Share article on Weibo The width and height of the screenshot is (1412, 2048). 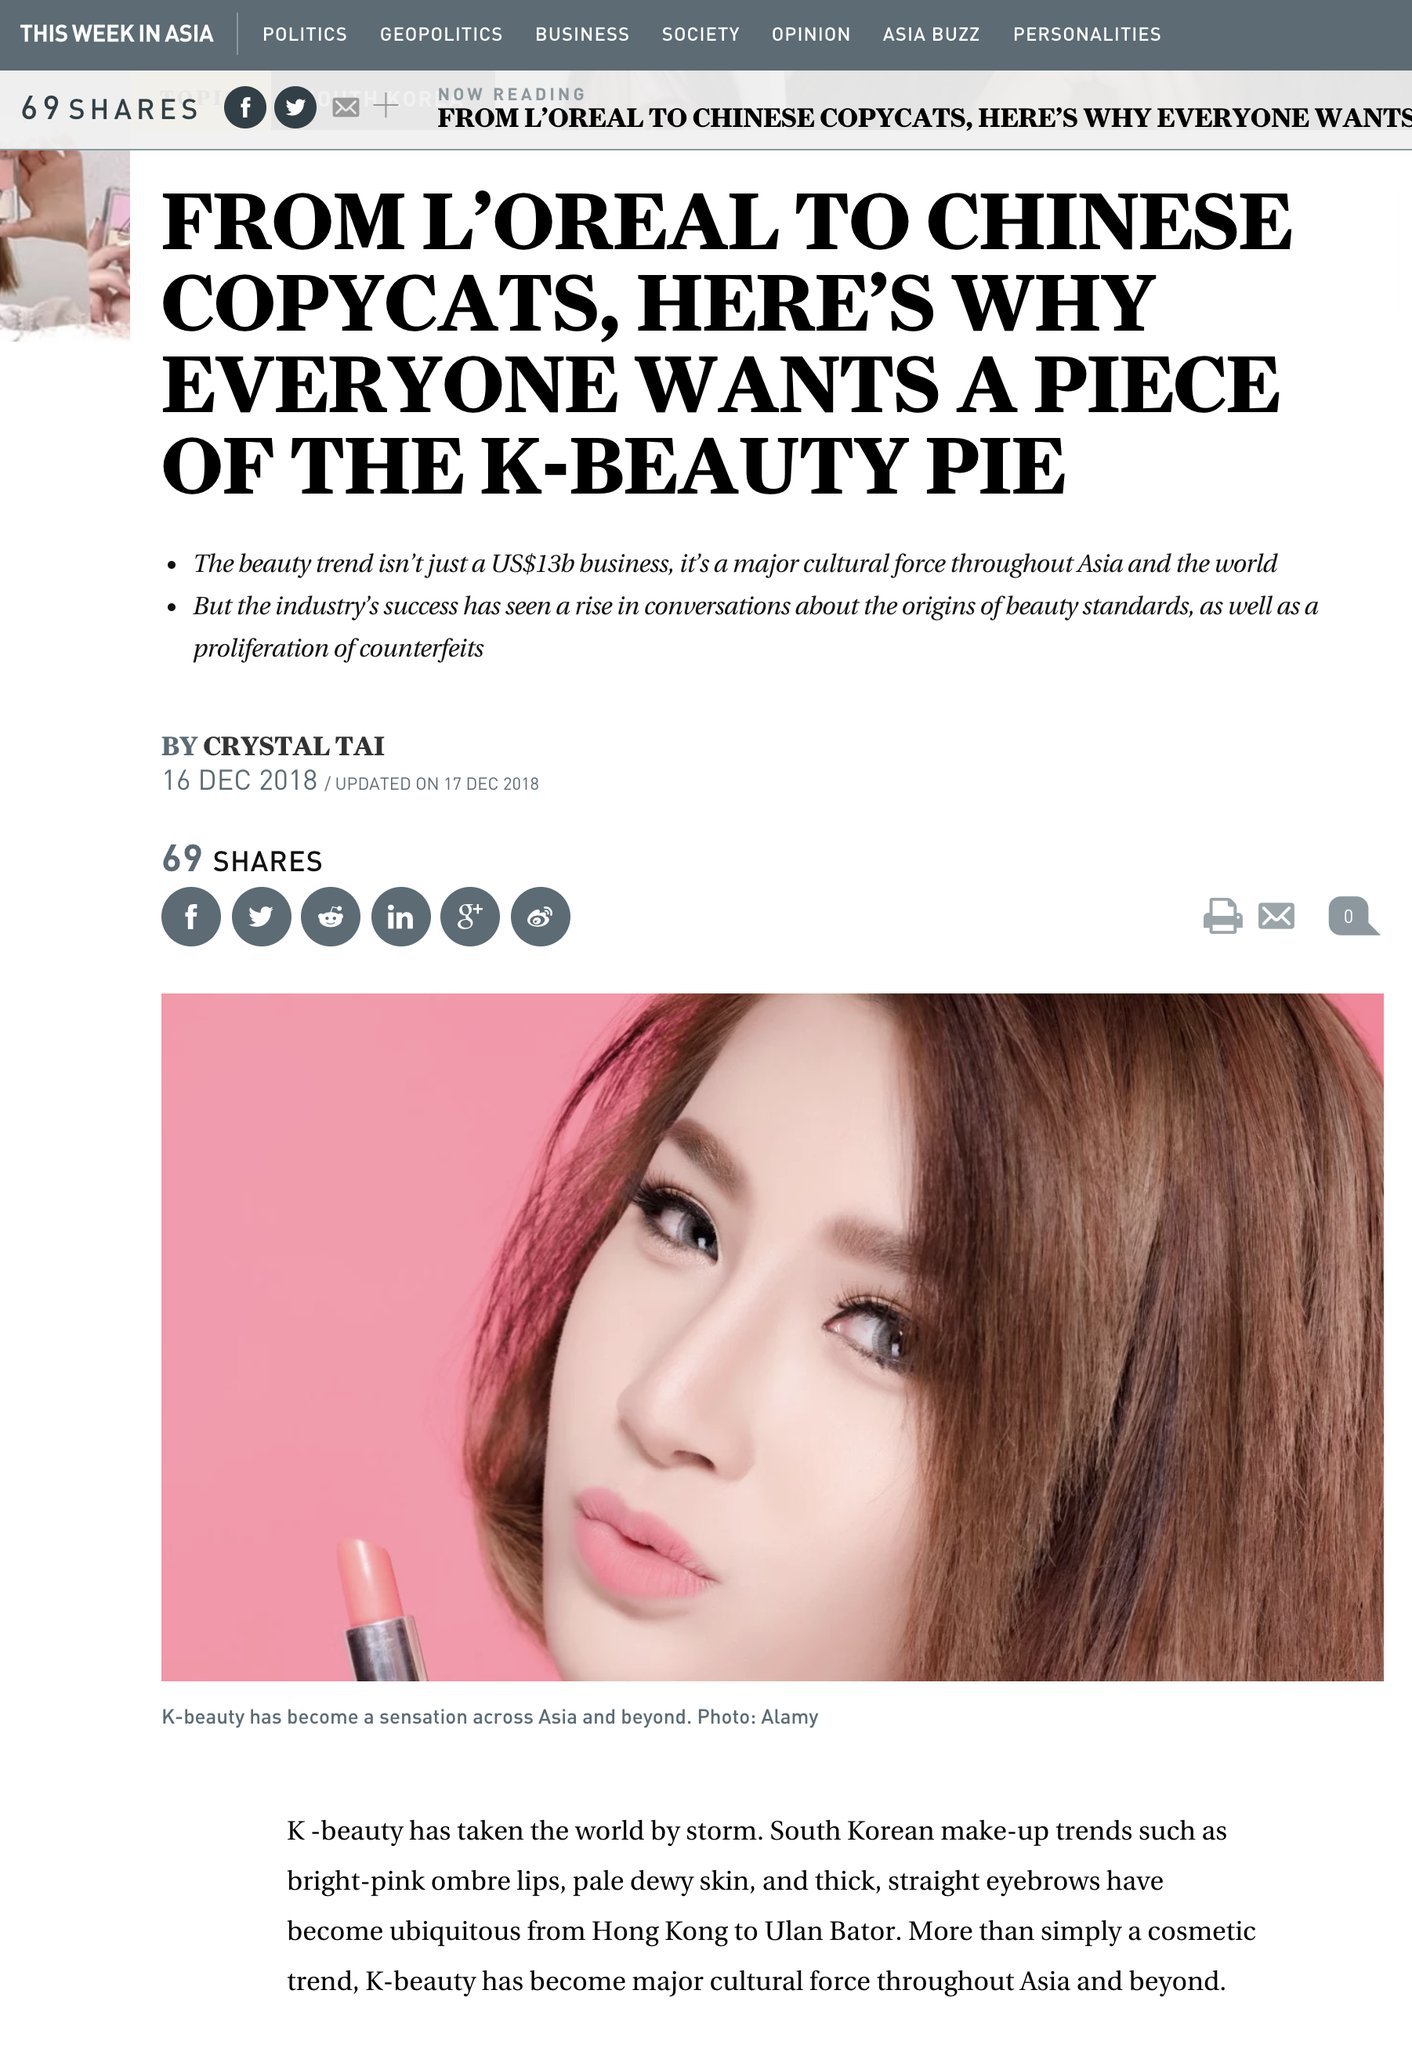click(x=540, y=916)
